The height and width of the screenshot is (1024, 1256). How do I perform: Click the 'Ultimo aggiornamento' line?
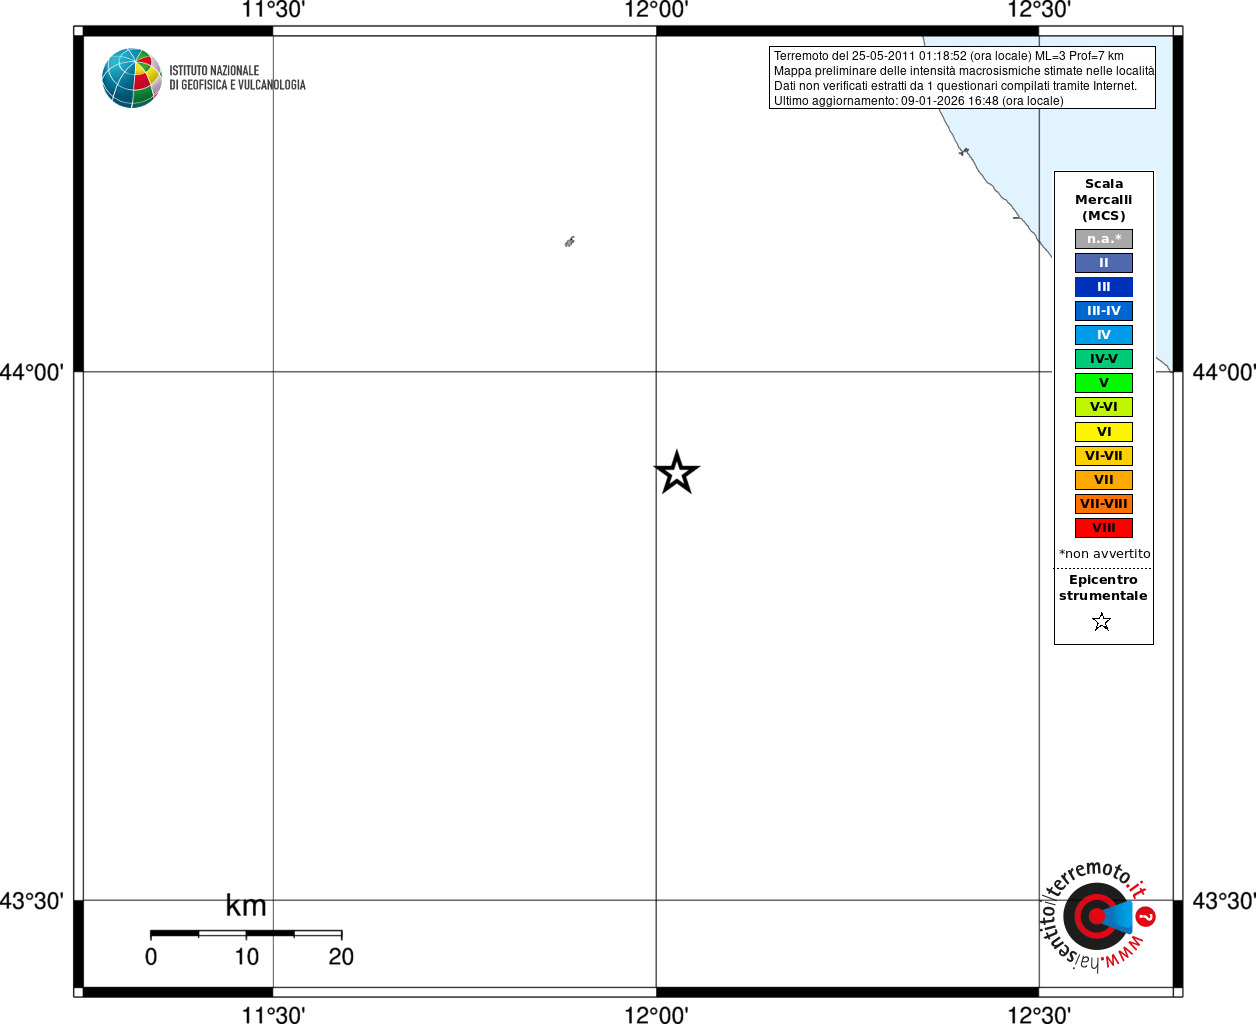point(918,101)
